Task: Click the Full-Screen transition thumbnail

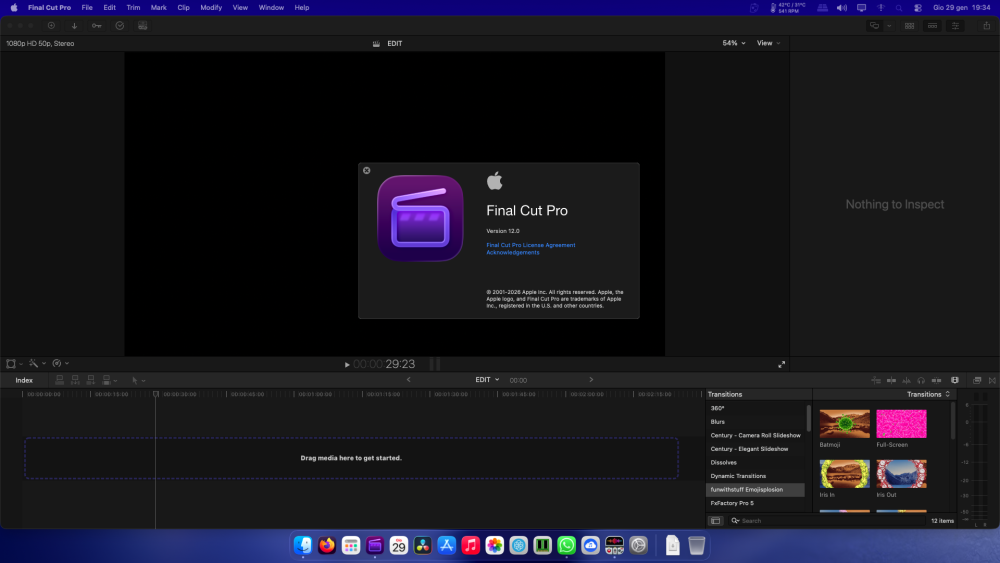Action: 901,424
